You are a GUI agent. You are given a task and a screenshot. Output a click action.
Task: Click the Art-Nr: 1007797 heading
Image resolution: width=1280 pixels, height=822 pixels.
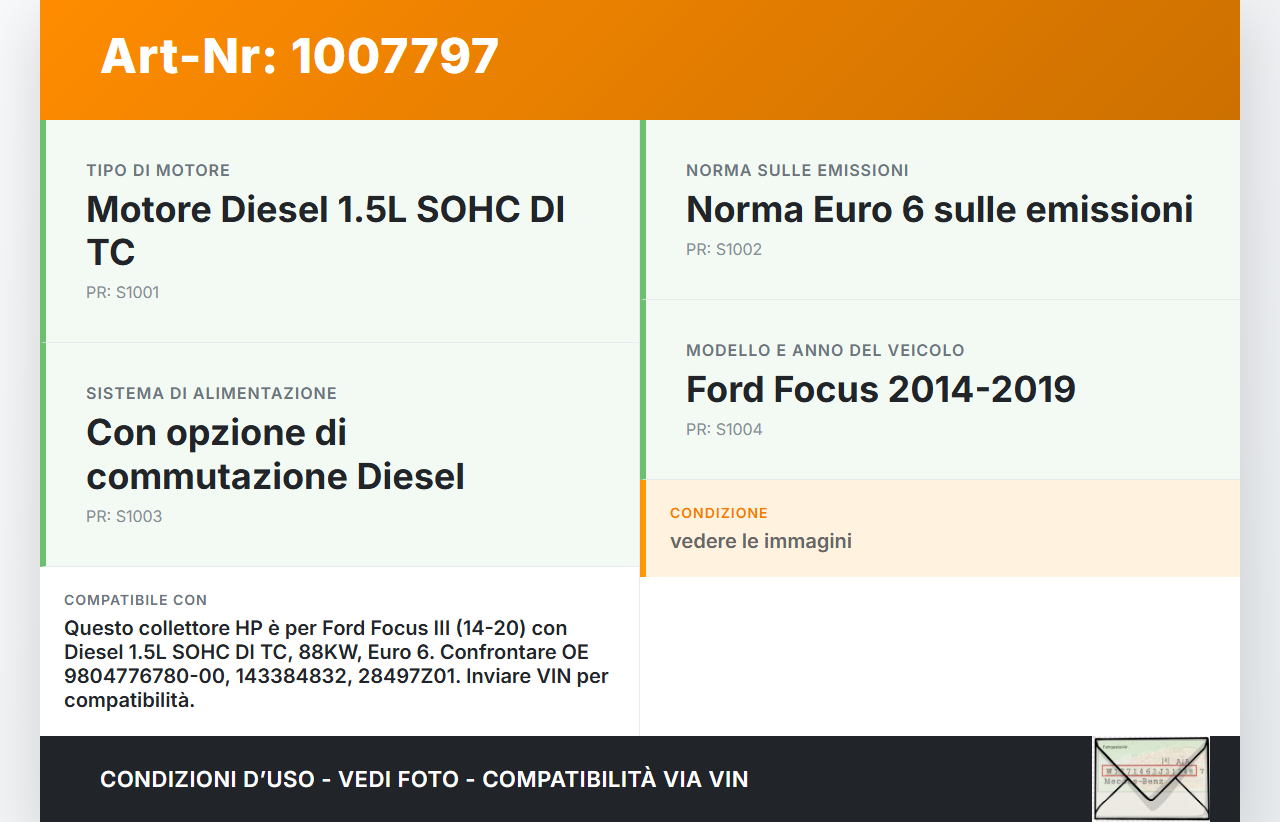click(299, 56)
